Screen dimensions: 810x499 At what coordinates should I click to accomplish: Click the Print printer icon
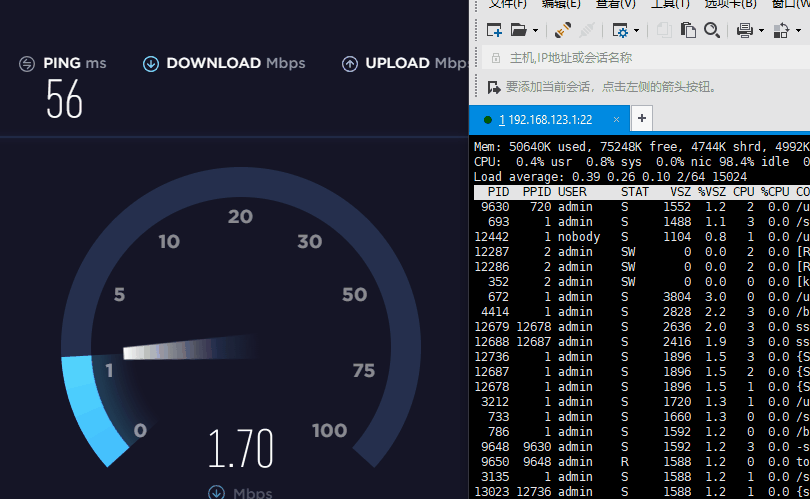click(744, 30)
